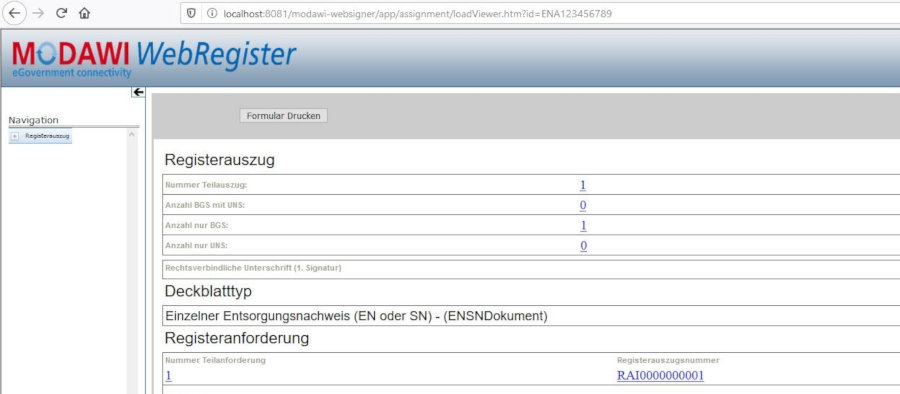Viewport: 900px width, 394px height.
Task: Click the browser forward arrow
Action: (38, 13)
